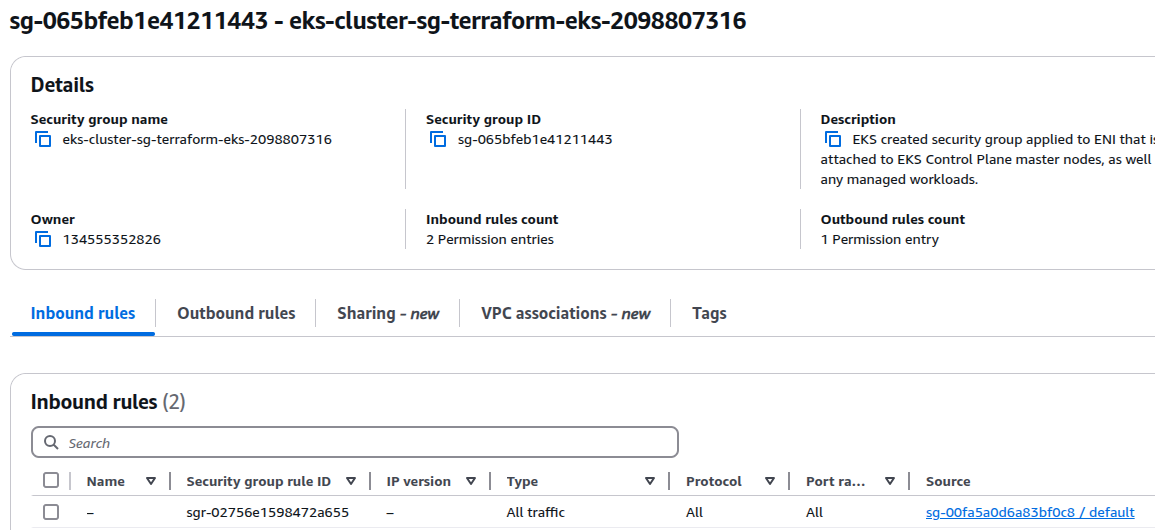The image size is (1155, 530).
Task: Switch to Inbound rules tab
Action: [83, 313]
